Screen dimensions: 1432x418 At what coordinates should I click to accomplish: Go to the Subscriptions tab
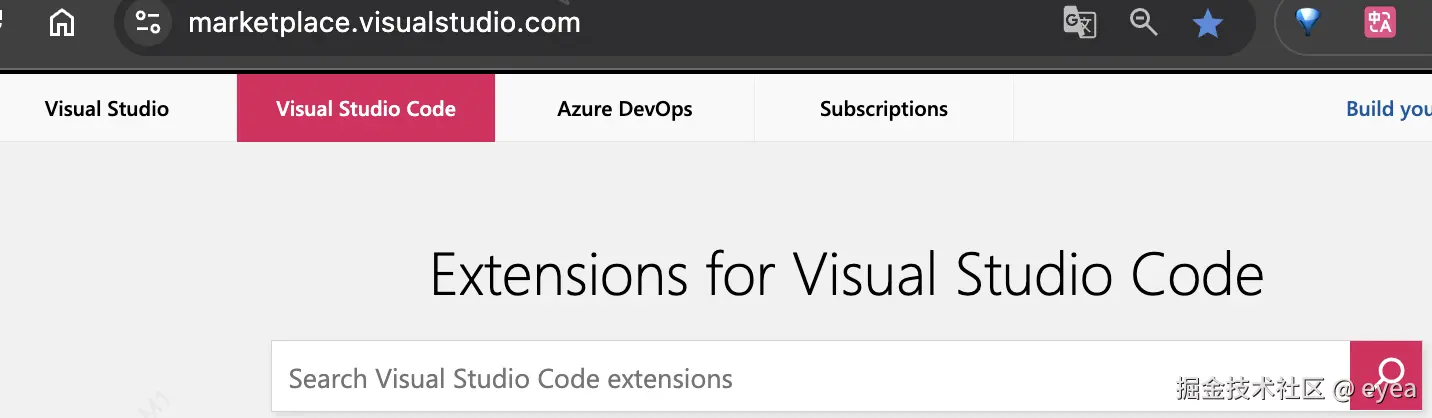(x=884, y=109)
